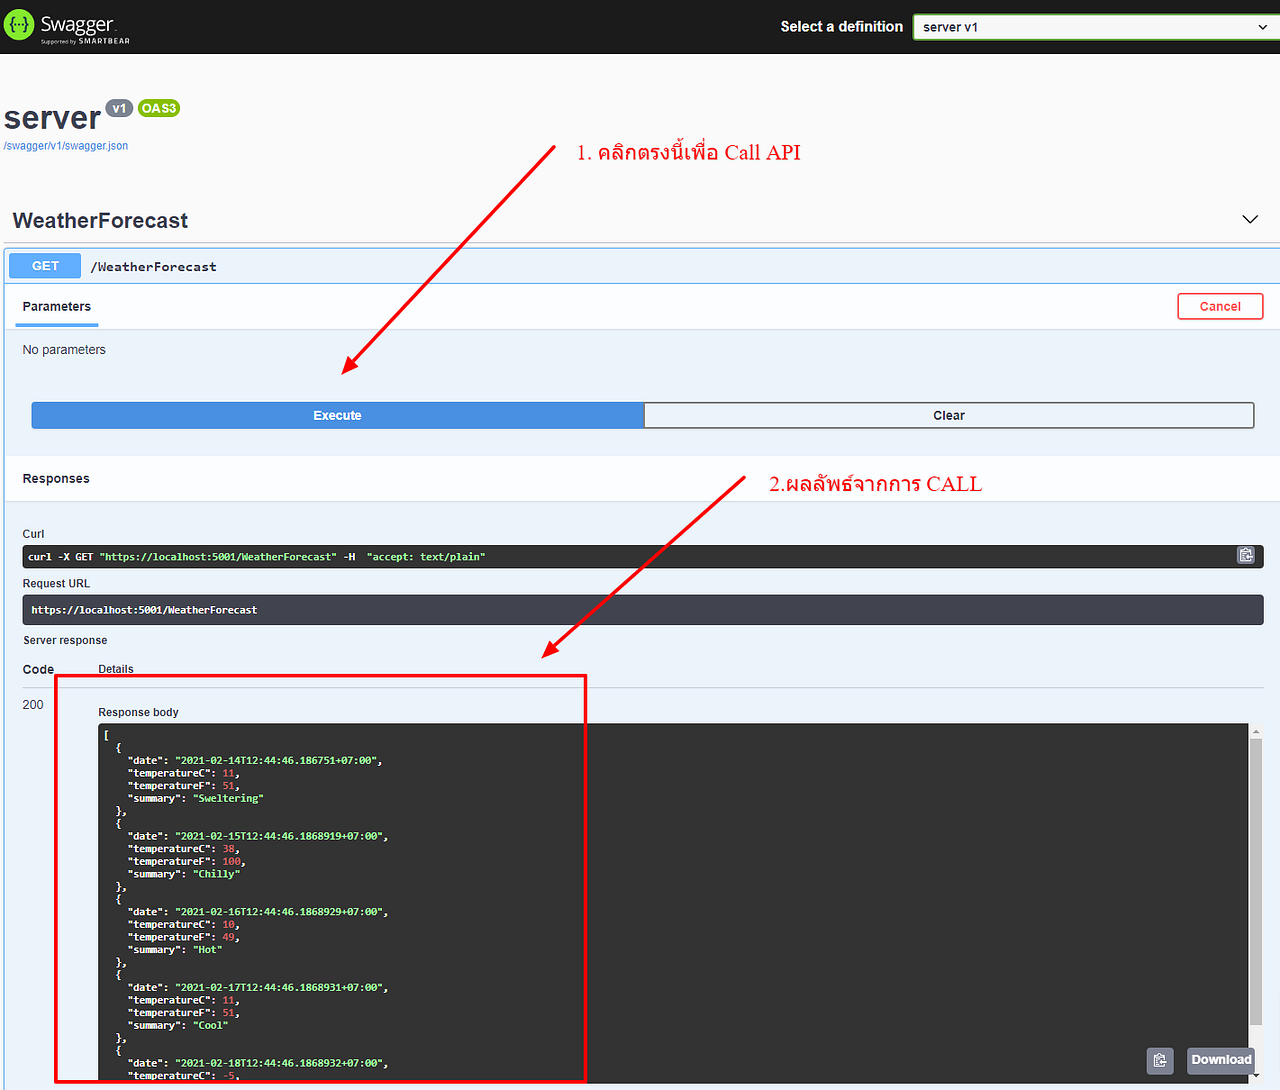Select server v1 in the definition combo box
The height and width of the screenshot is (1090, 1280).
click(1094, 27)
